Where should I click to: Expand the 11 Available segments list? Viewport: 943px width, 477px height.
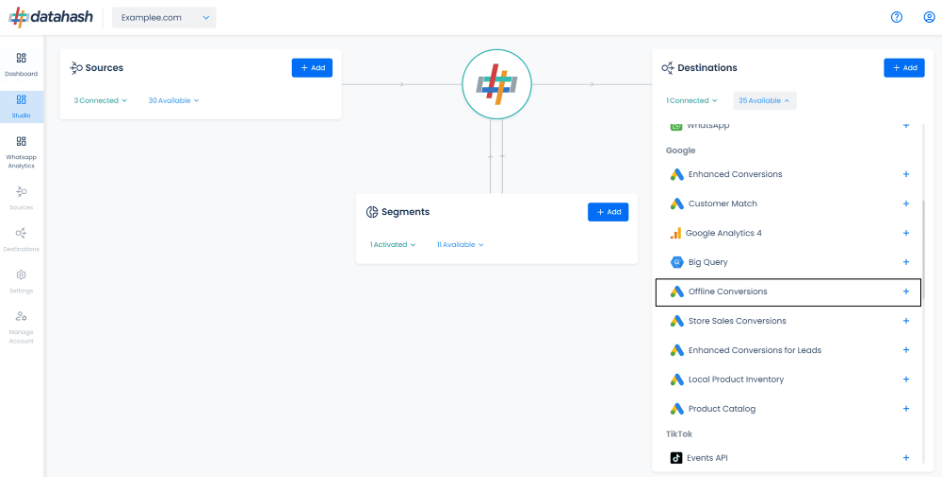point(460,244)
